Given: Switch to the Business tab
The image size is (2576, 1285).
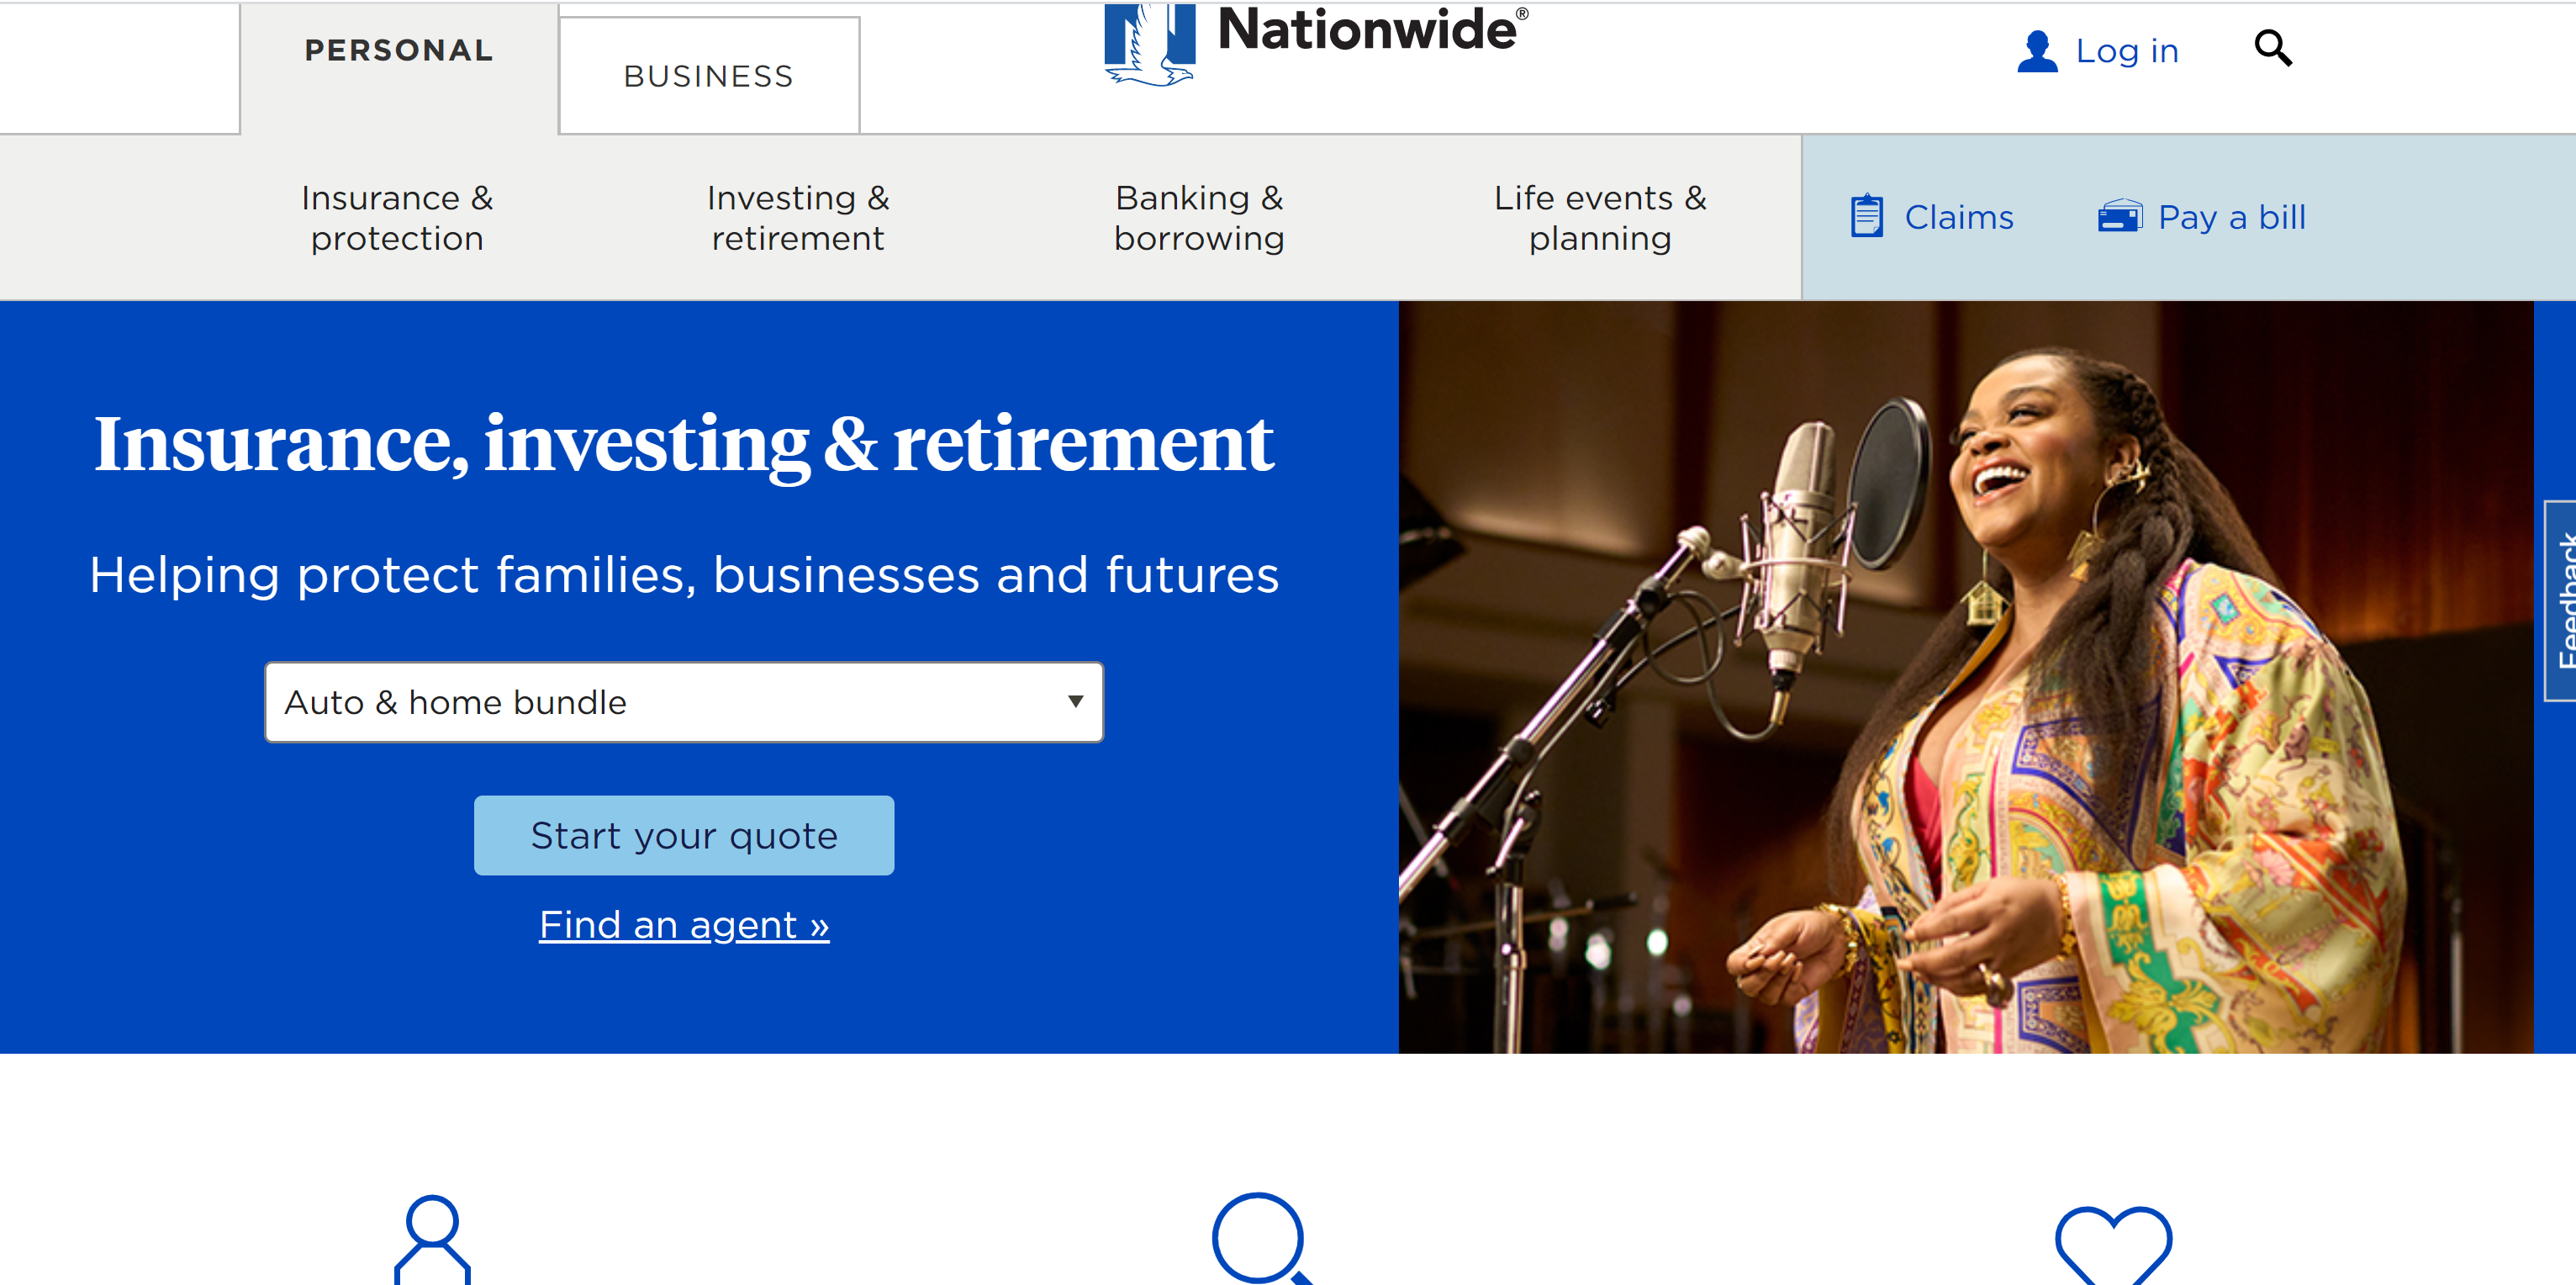Looking at the screenshot, I should 709,76.
